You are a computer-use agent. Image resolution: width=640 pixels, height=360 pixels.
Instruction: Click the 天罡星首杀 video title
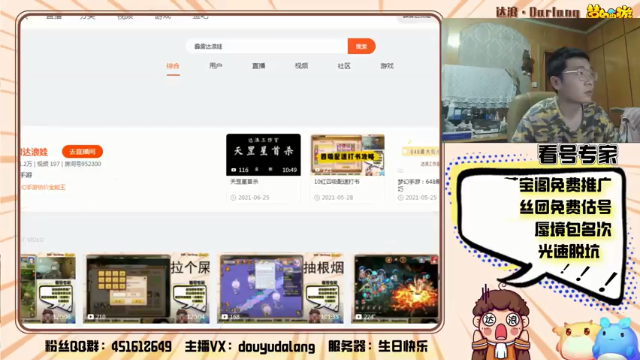(244, 182)
